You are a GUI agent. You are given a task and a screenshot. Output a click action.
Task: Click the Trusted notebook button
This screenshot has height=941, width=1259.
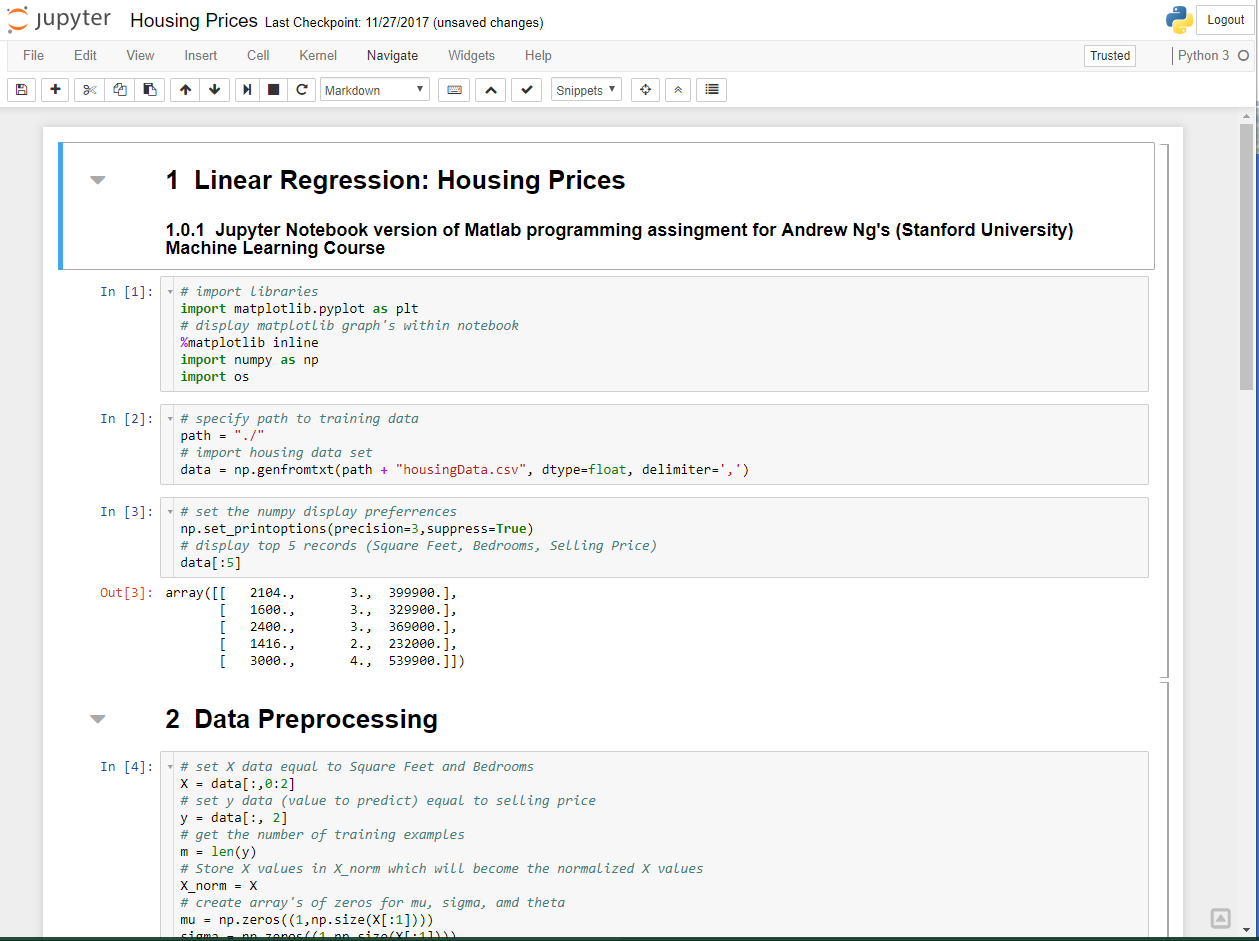point(1110,56)
